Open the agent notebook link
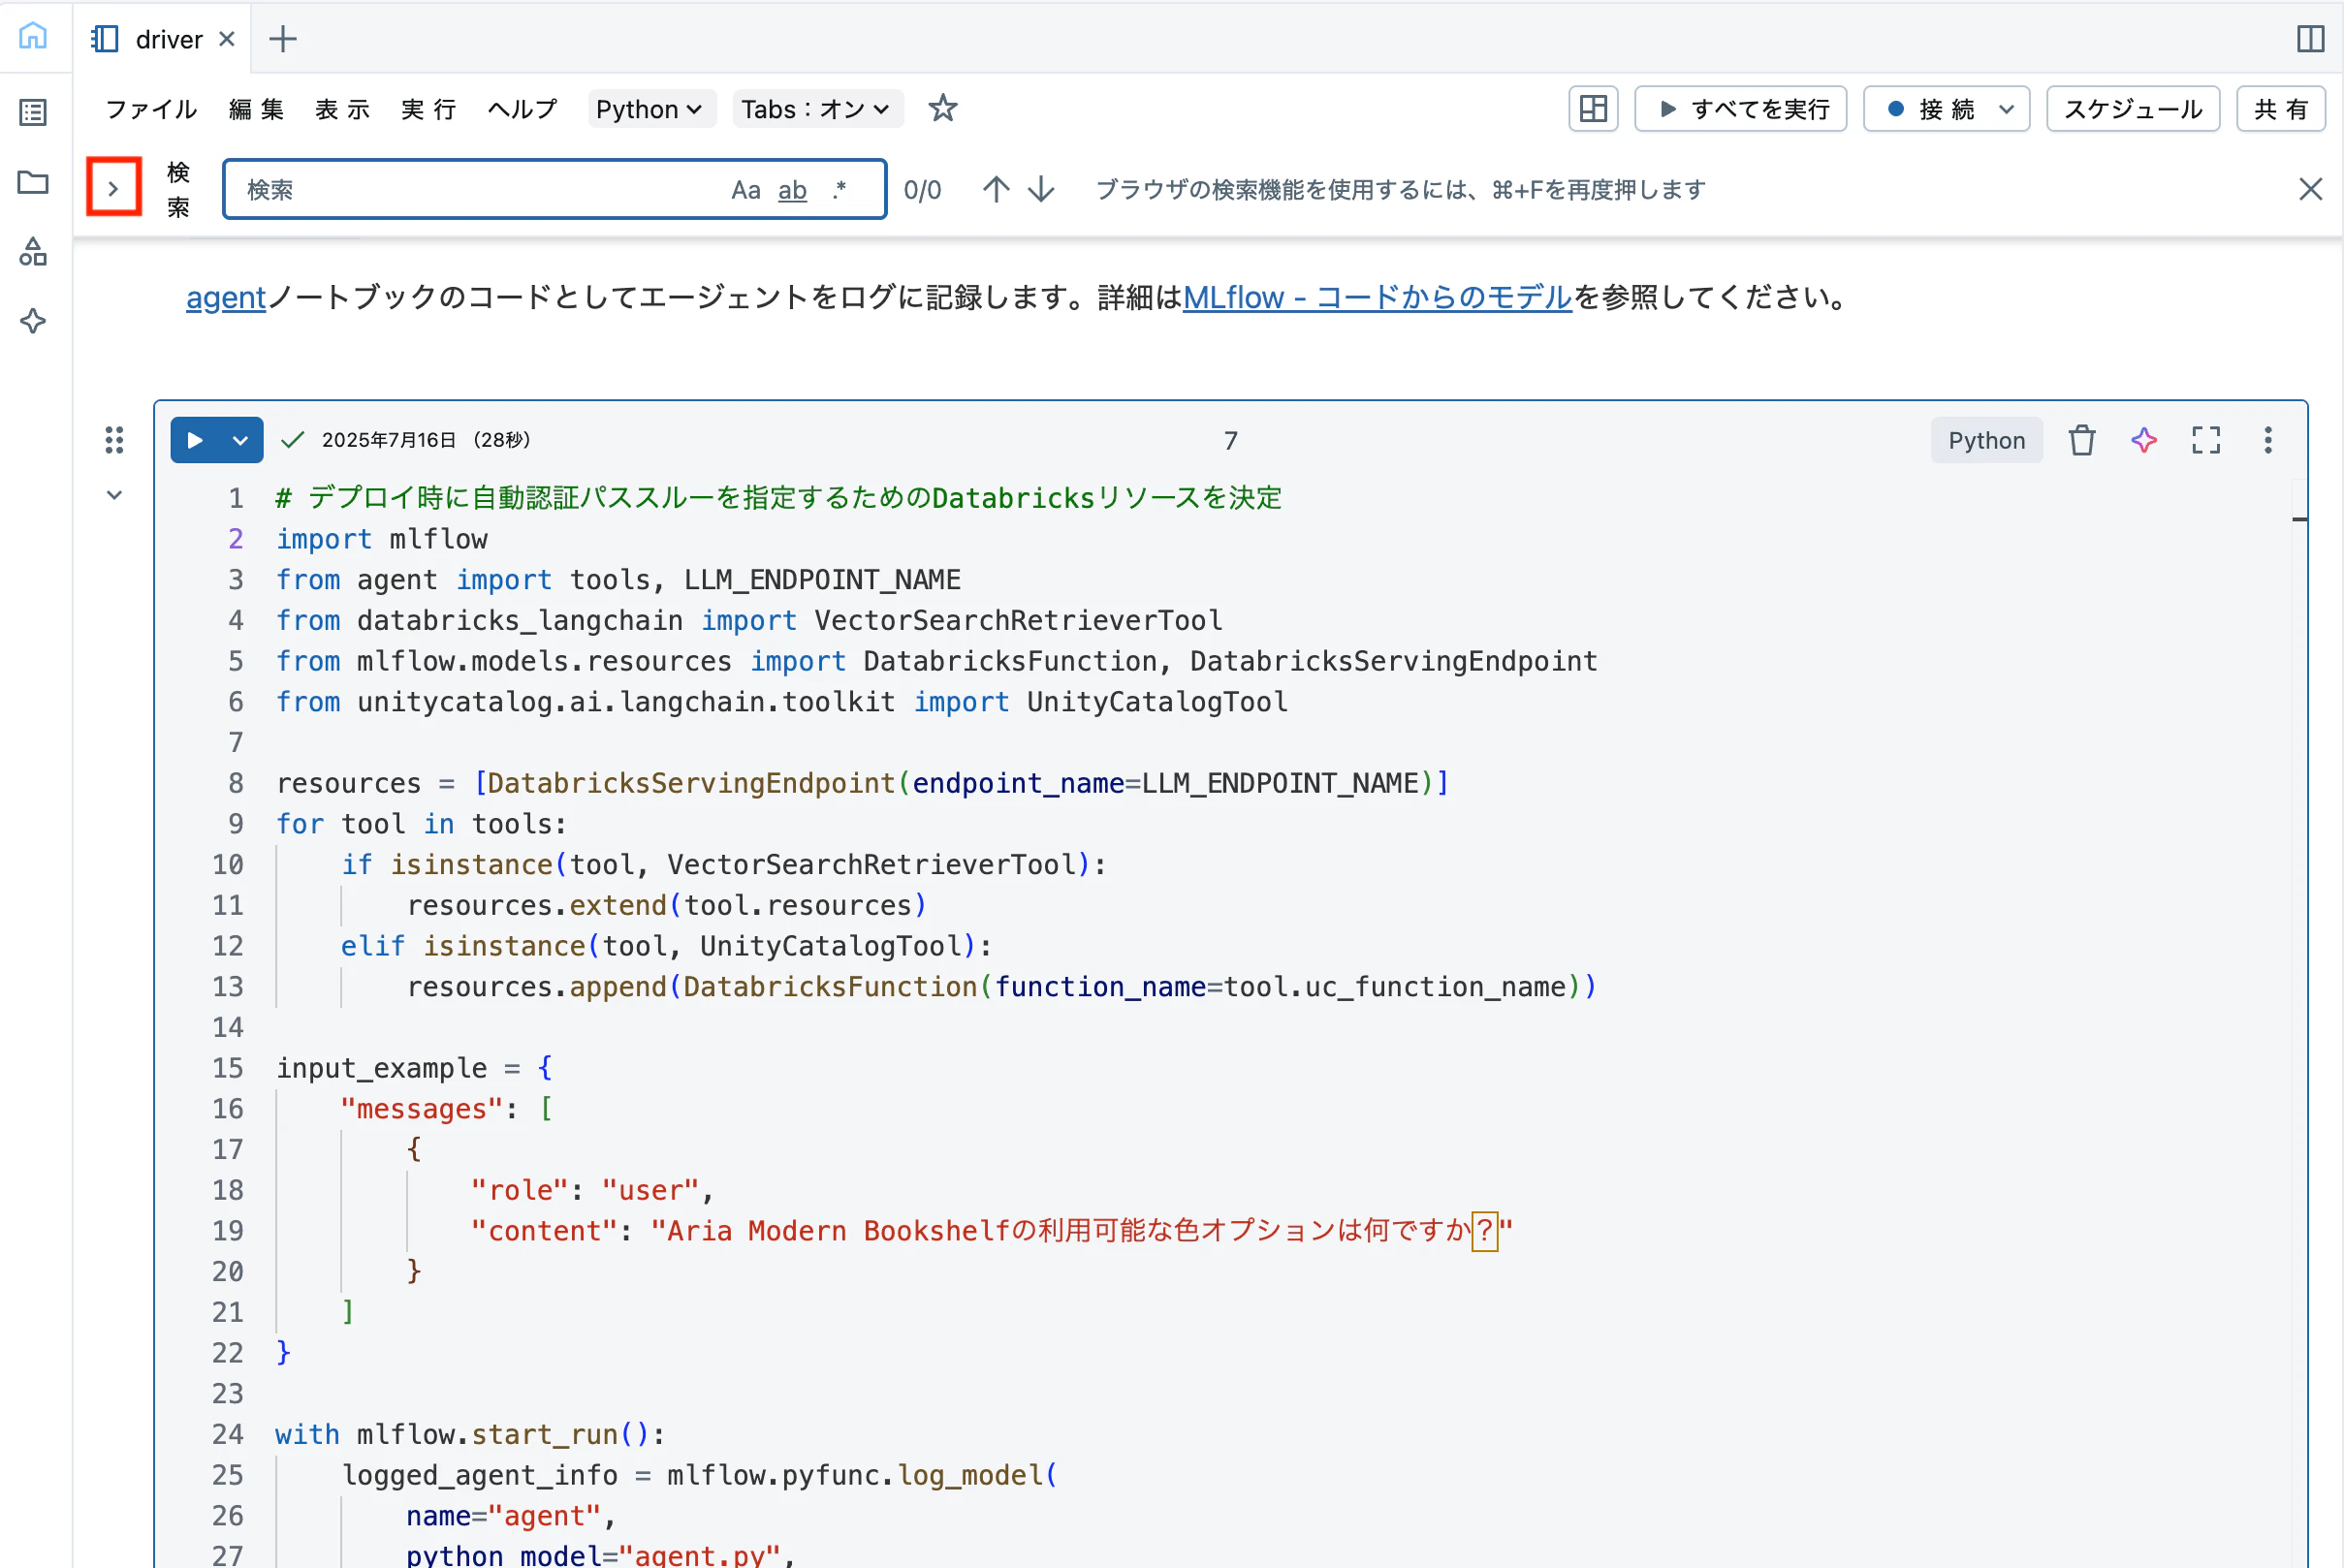This screenshot has width=2344, height=1568. point(226,297)
